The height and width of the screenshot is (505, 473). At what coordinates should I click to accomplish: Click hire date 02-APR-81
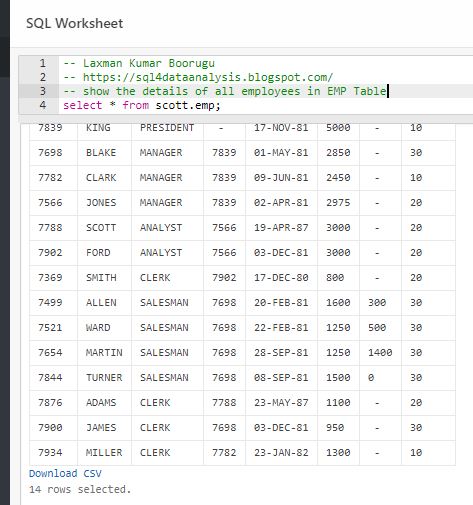pyautogui.click(x=281, y=203)
